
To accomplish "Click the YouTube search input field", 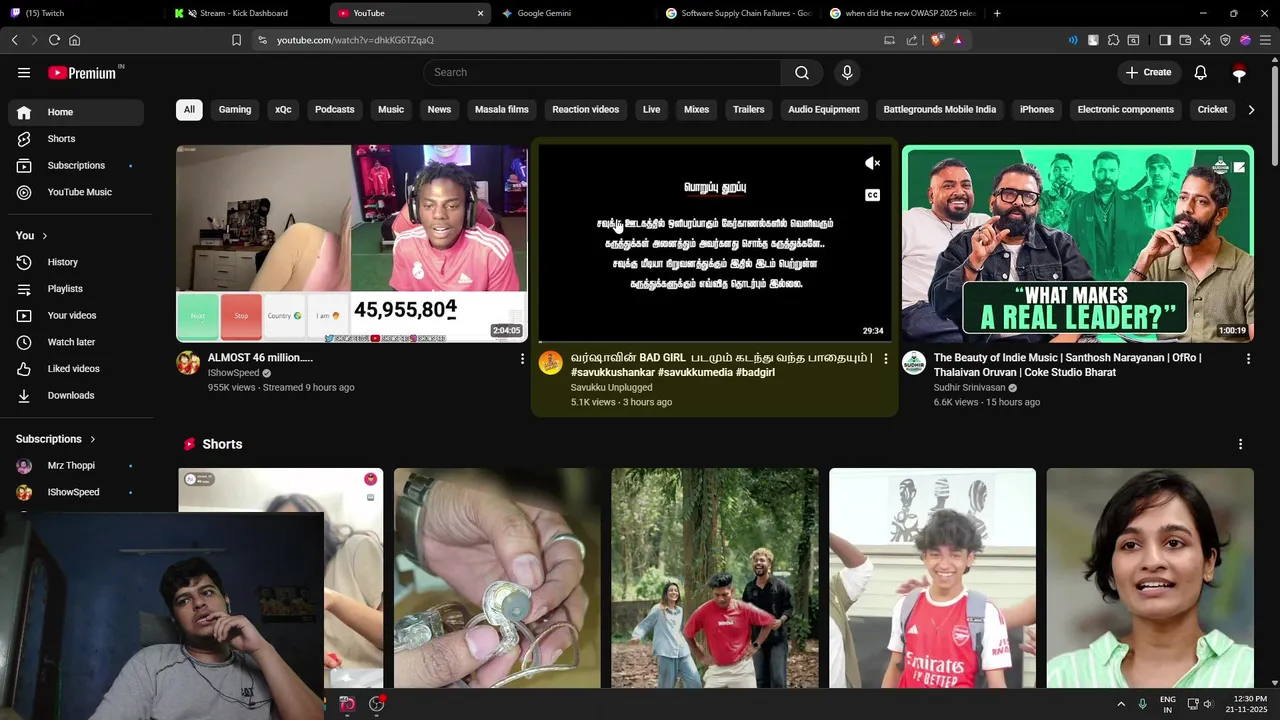I will tap(602, 72).
